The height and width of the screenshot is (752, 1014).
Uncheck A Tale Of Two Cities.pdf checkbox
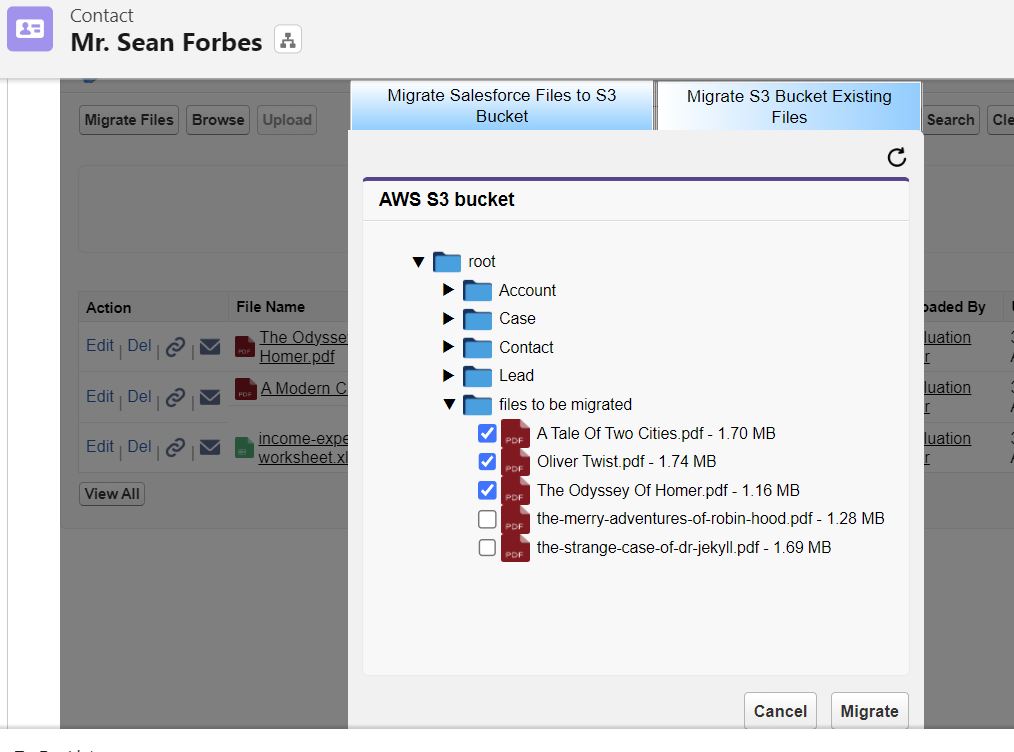[487, 433]
